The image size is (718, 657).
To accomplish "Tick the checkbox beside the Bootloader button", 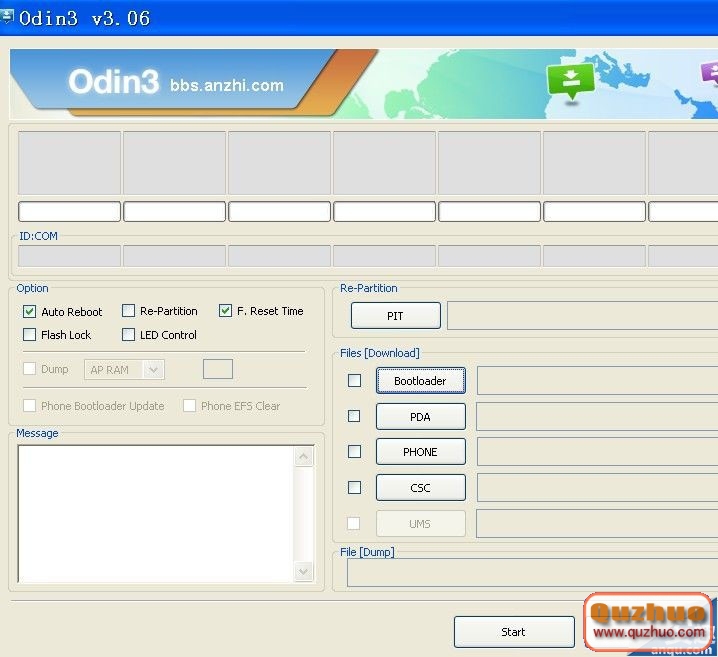I will pos(354,380).
